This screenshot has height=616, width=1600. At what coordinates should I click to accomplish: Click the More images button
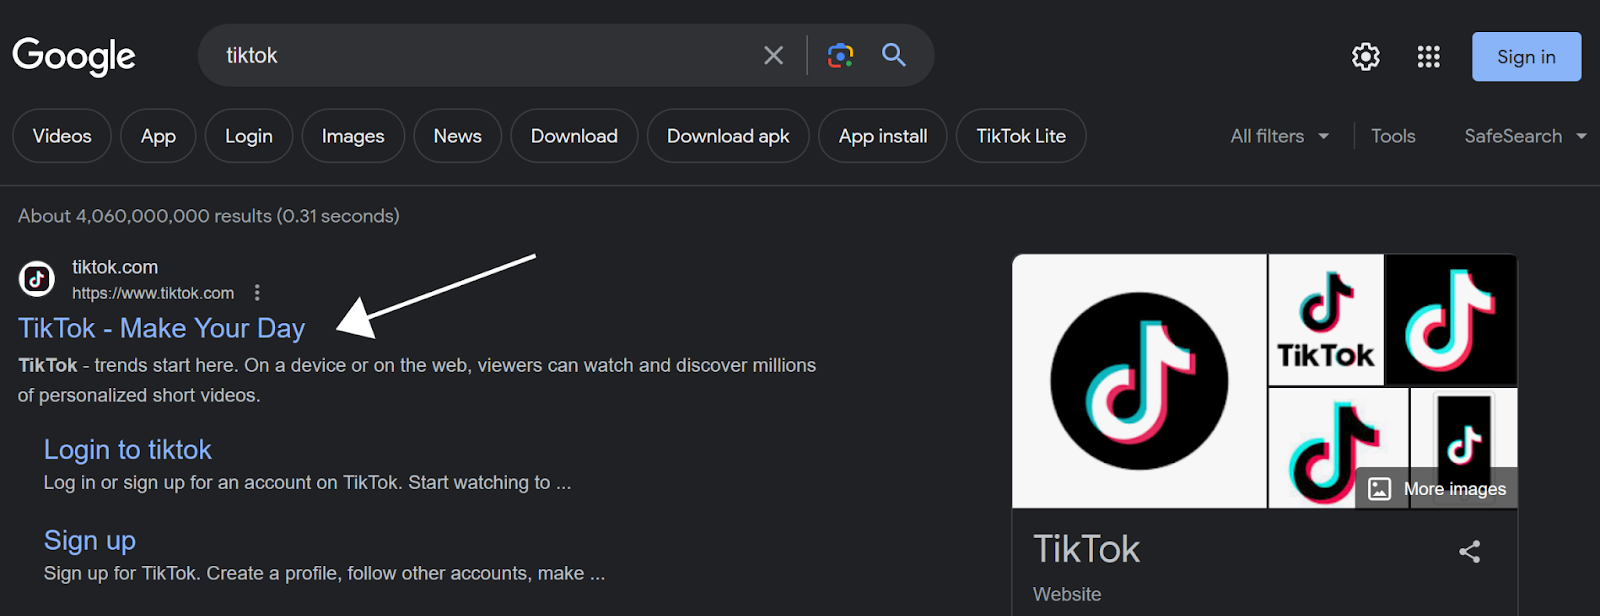point(1436,489)
